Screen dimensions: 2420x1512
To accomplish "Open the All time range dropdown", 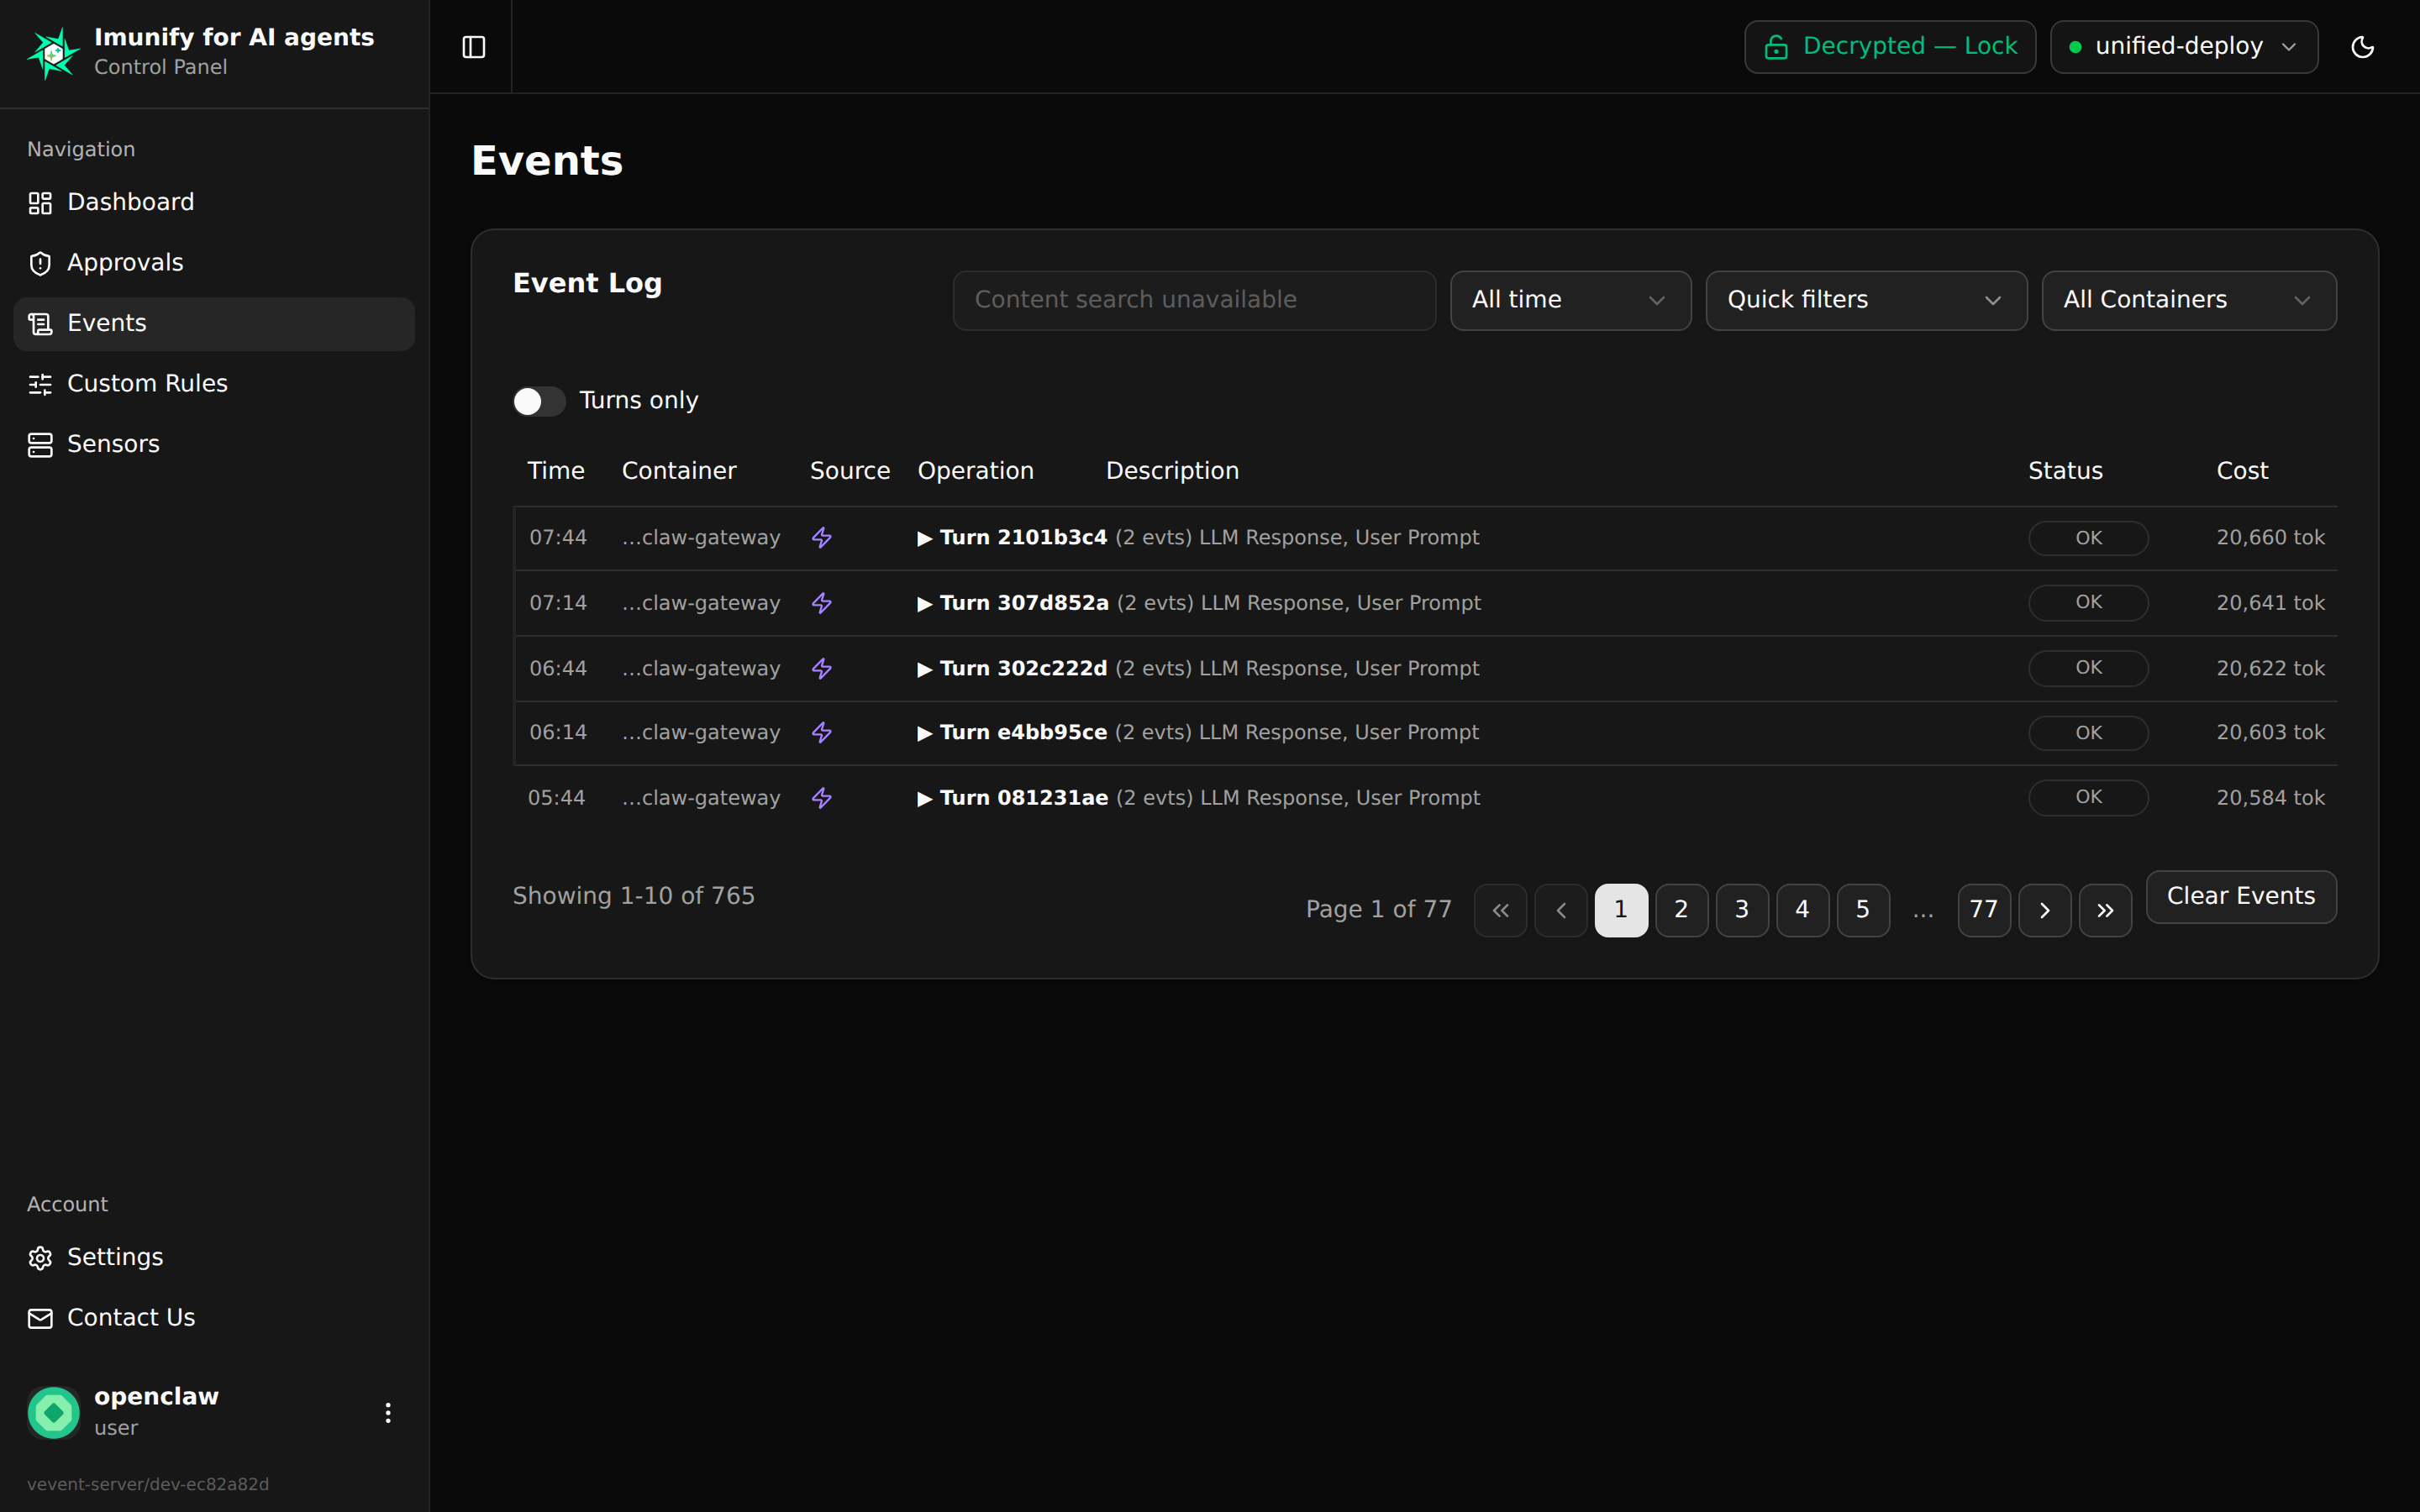I will coord(1570,300).
